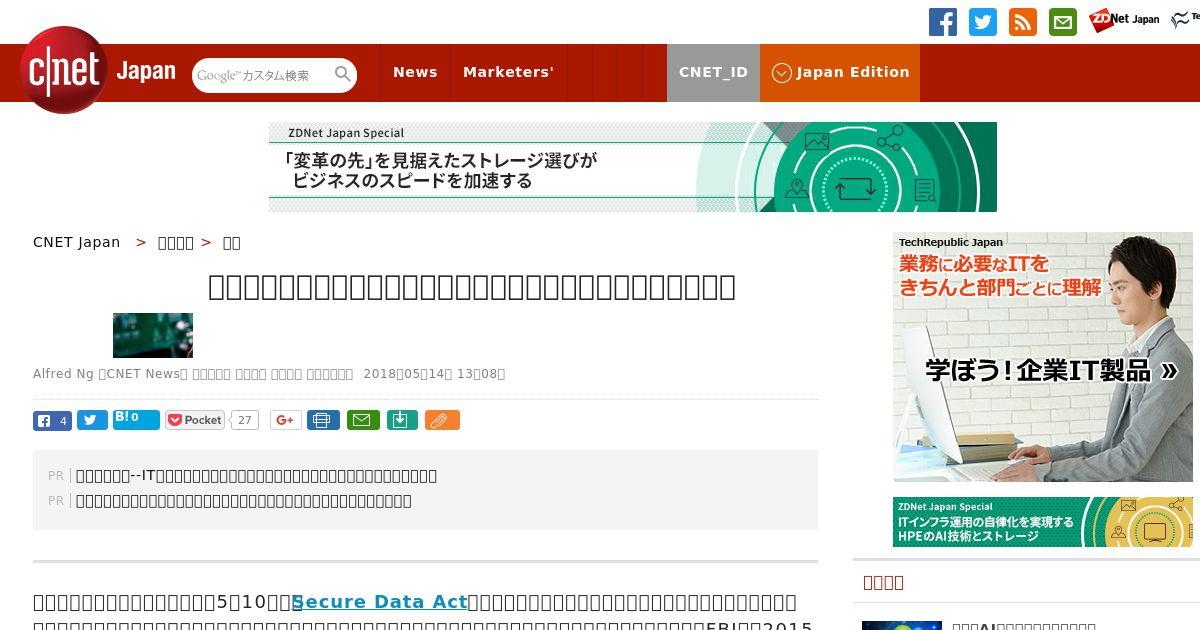
Task: Open the ZDNet Japan Special storage banner
Action: (x=632, y=167)
